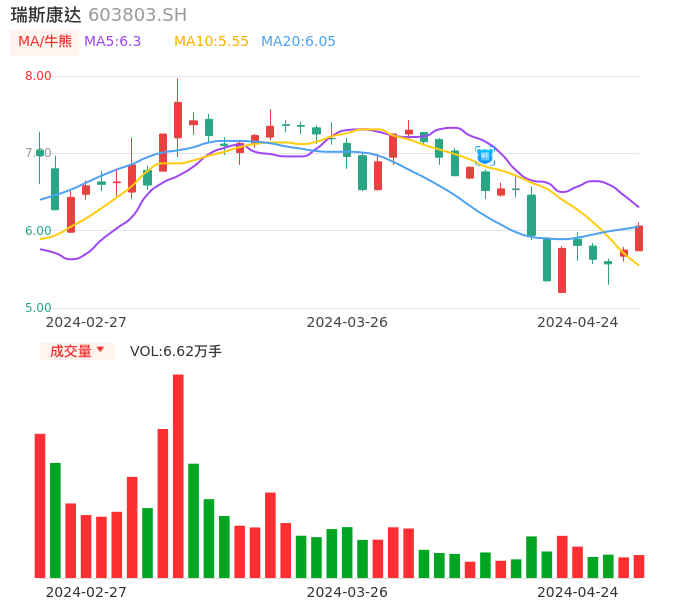Click the VOL:6.62万手 volume readout
Image resolution: width=686 pixels, height=606 pixels.
click(x=176, y=351)
